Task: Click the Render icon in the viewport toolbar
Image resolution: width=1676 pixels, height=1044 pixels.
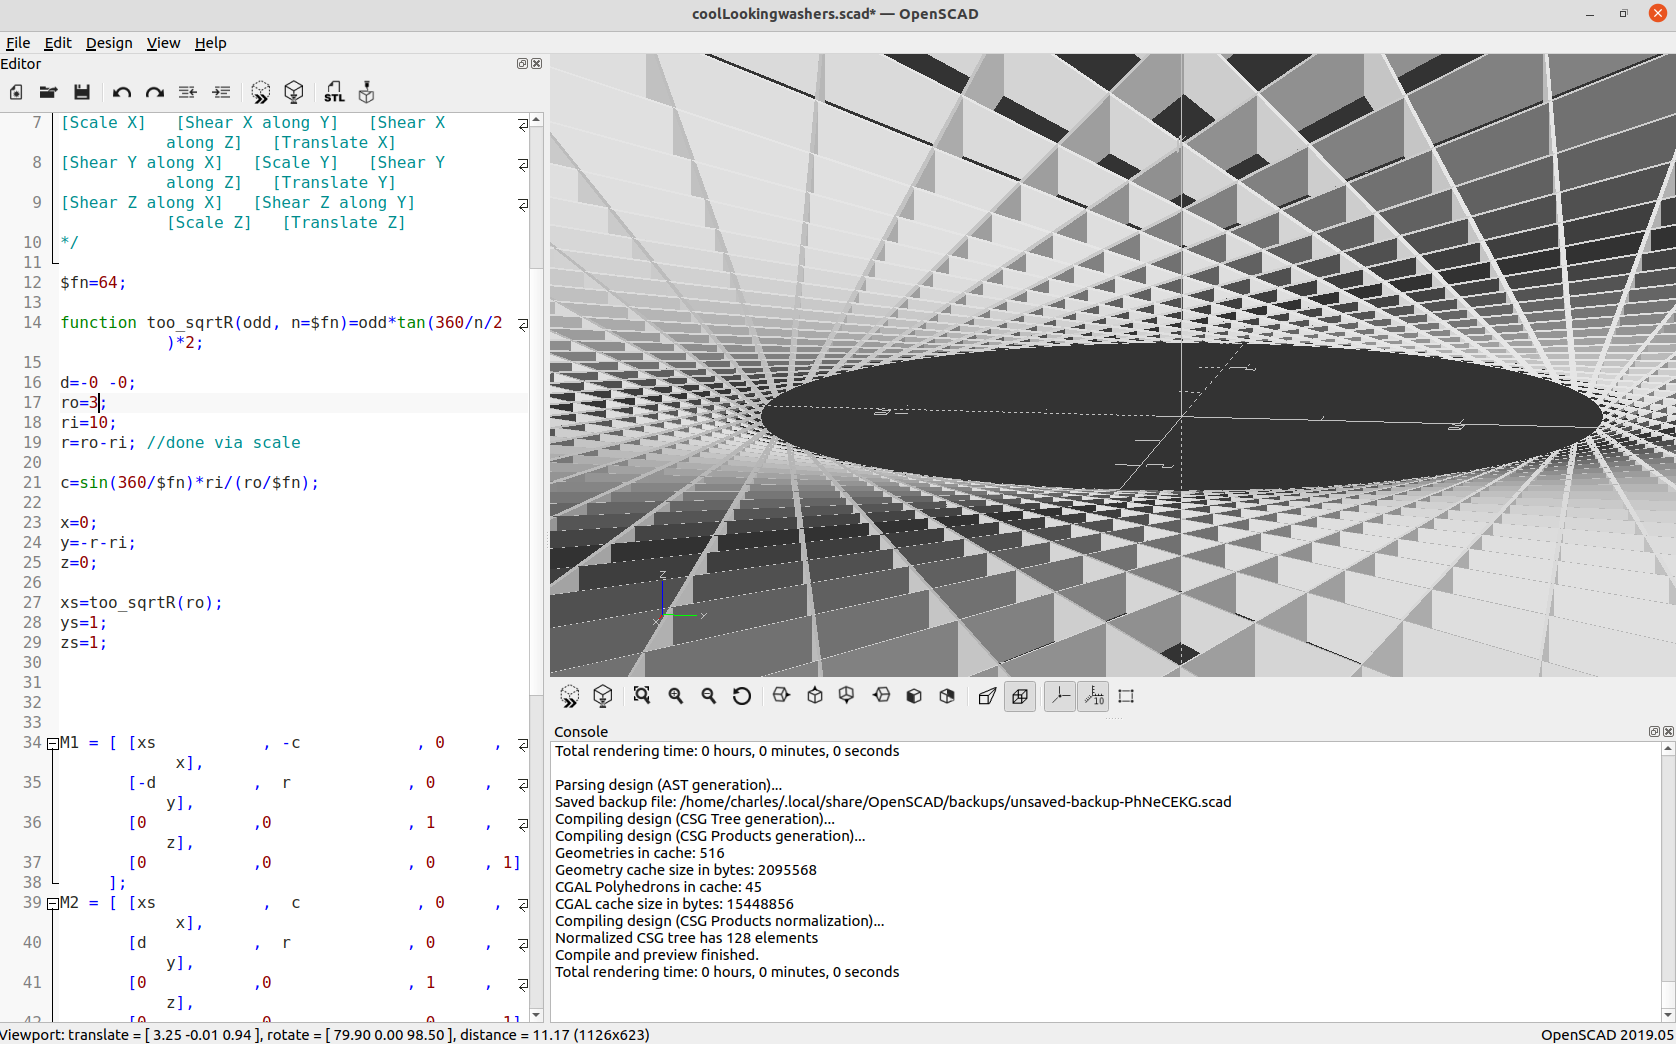Action: tap(603, 696)
